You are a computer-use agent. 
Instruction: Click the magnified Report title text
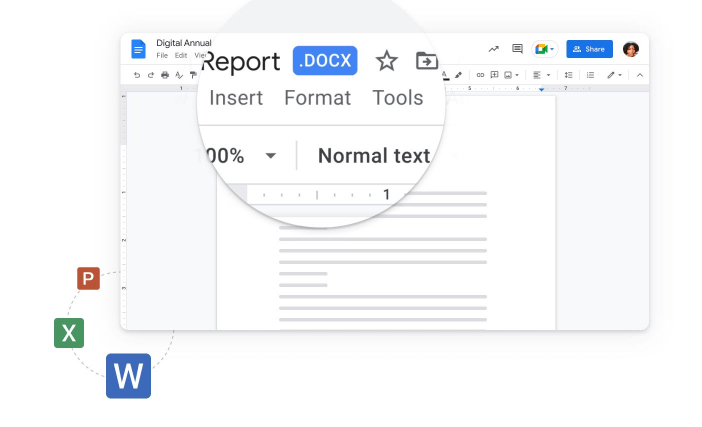(x=241, y=62)
